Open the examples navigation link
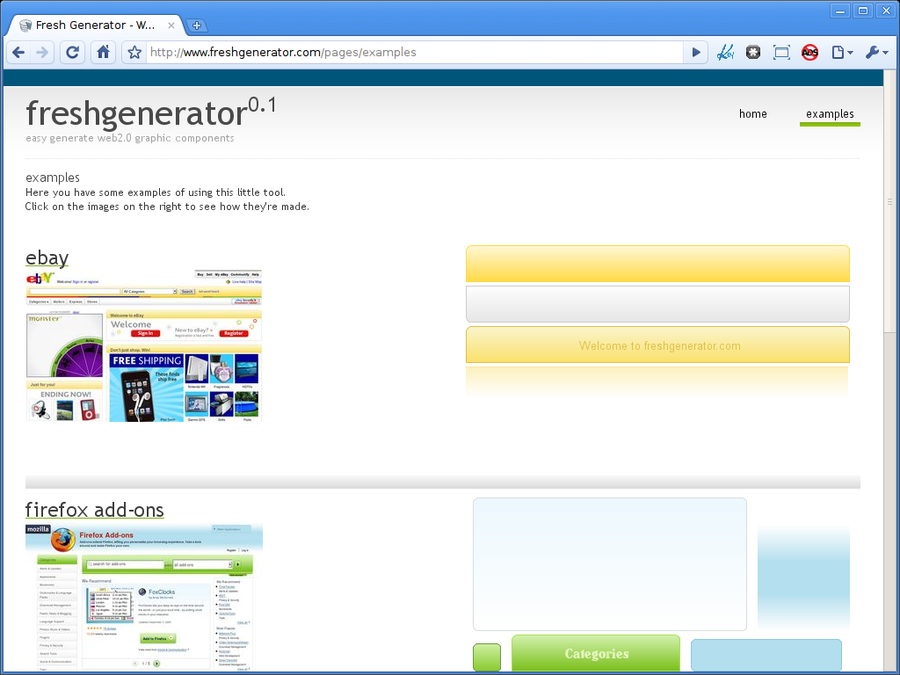 [830, 114]
